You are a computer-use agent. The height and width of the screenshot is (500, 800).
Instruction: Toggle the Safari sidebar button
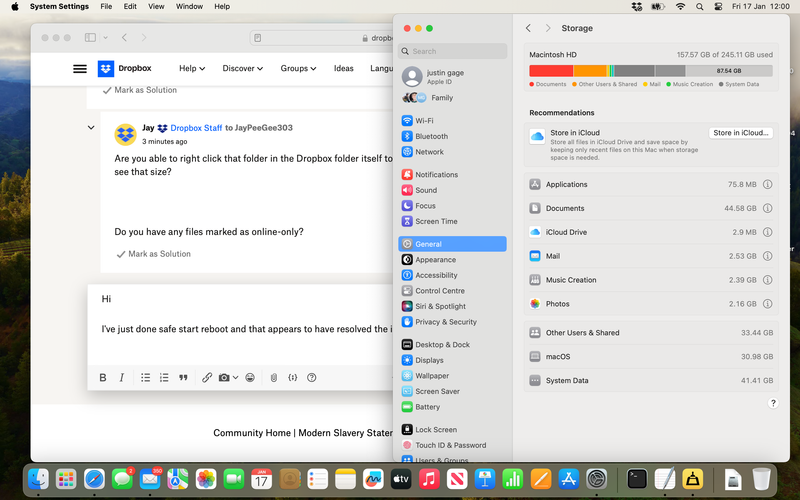[x=90, y=38]
